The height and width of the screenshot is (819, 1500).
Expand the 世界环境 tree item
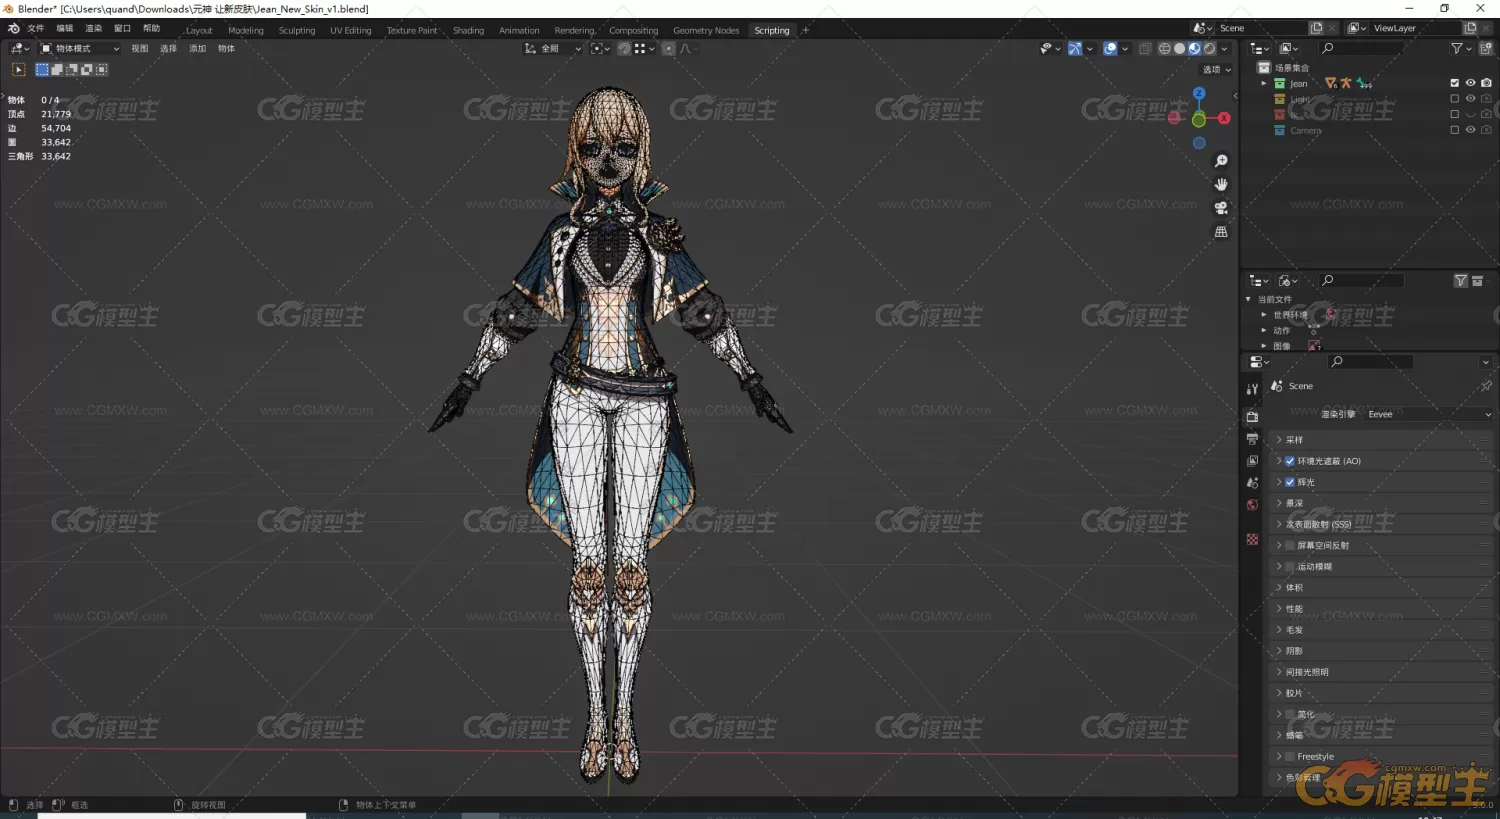click(1264, 314)
